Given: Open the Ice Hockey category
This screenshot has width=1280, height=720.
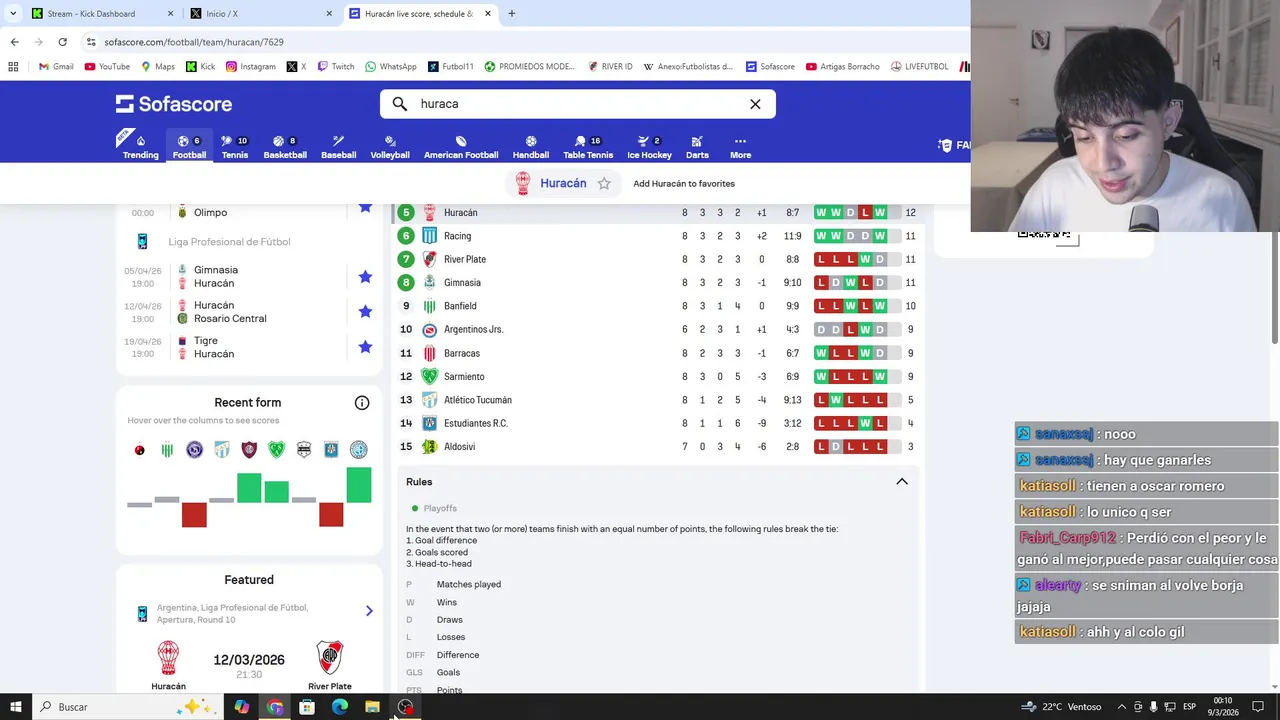Looking at the screenshot, I should (649, 147).
